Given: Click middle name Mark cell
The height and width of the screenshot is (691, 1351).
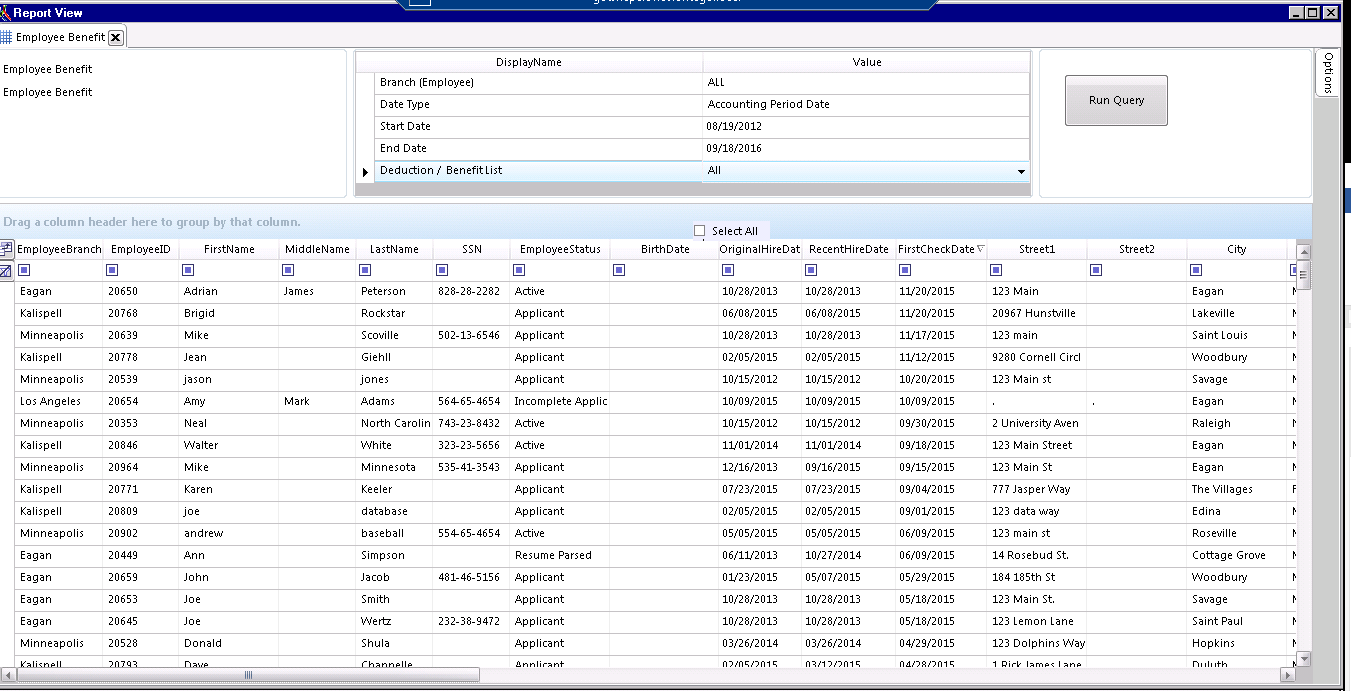Looking at the screenshot, I should click(x=318, y=401).
